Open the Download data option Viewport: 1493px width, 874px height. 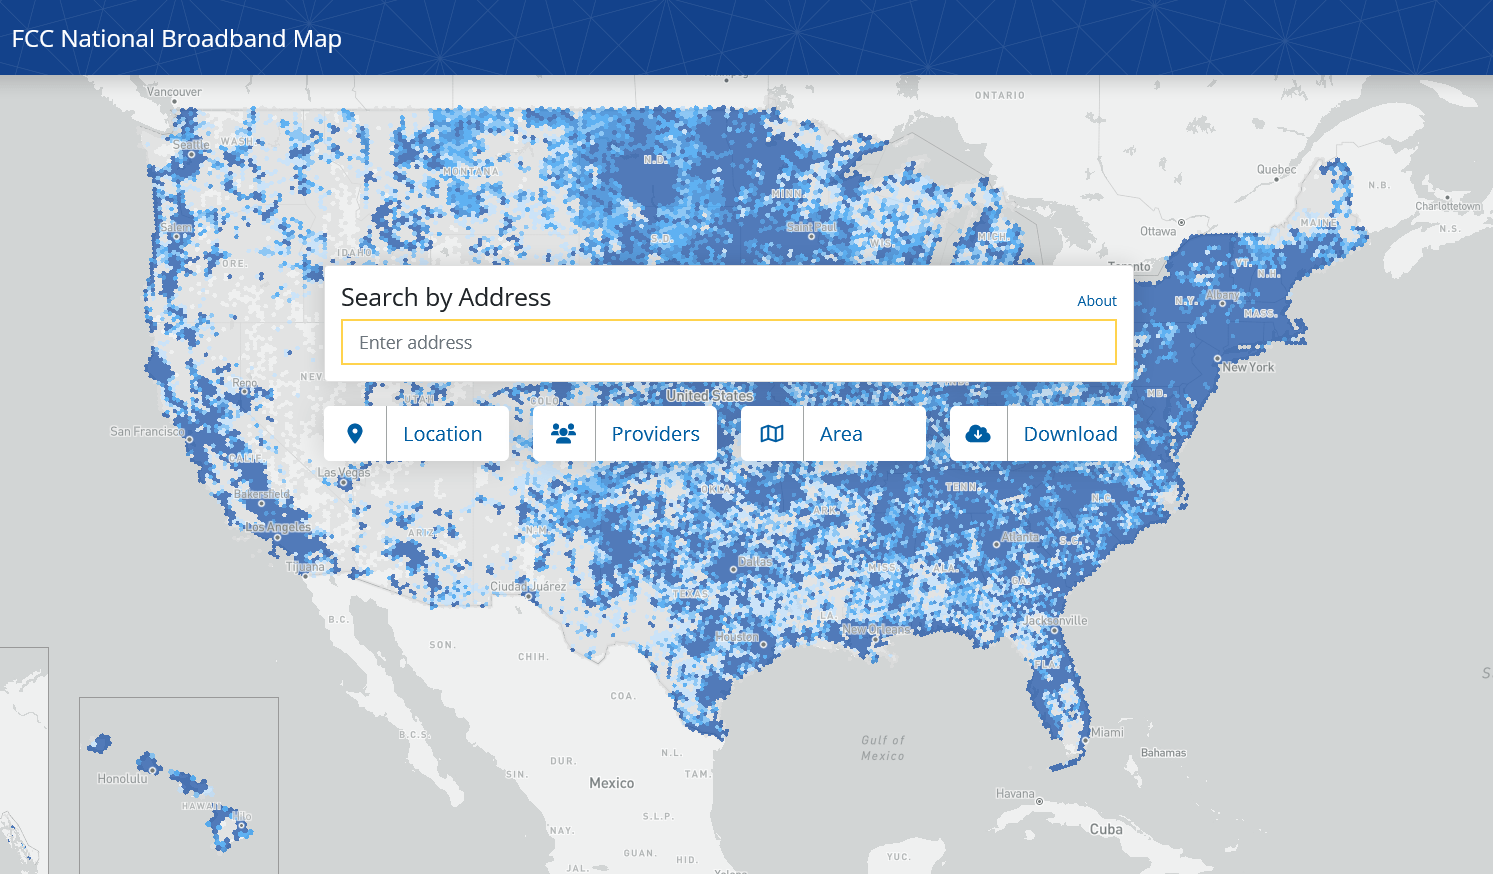point(1041,434)
